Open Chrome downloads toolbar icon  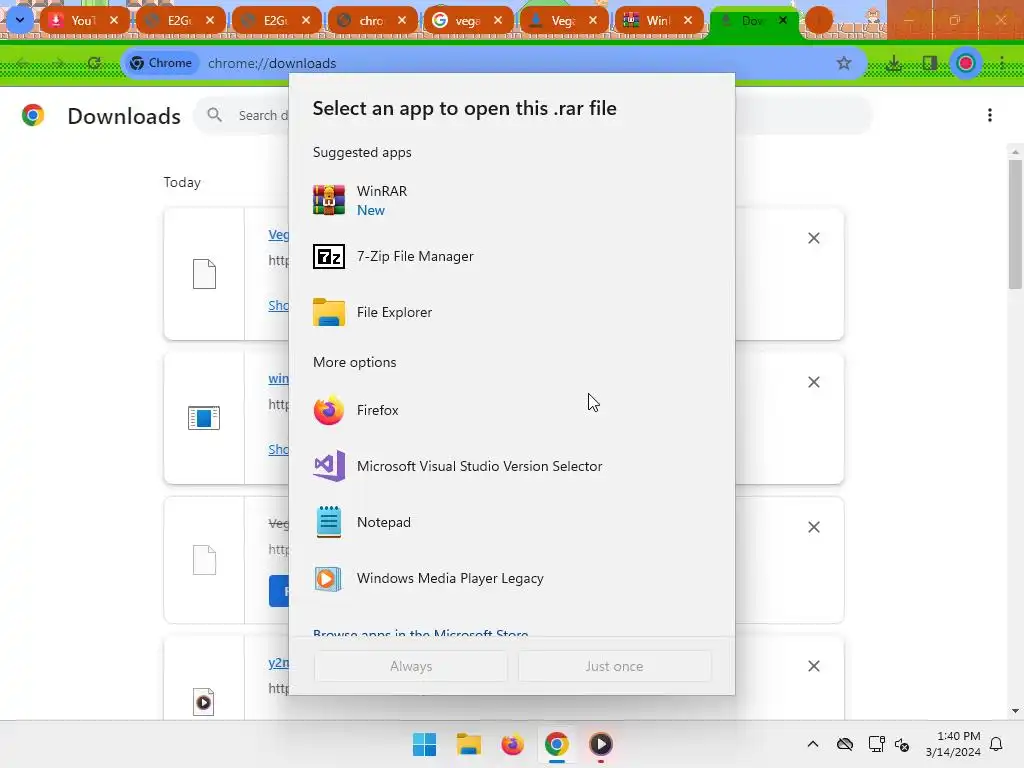tap(893, 63)
